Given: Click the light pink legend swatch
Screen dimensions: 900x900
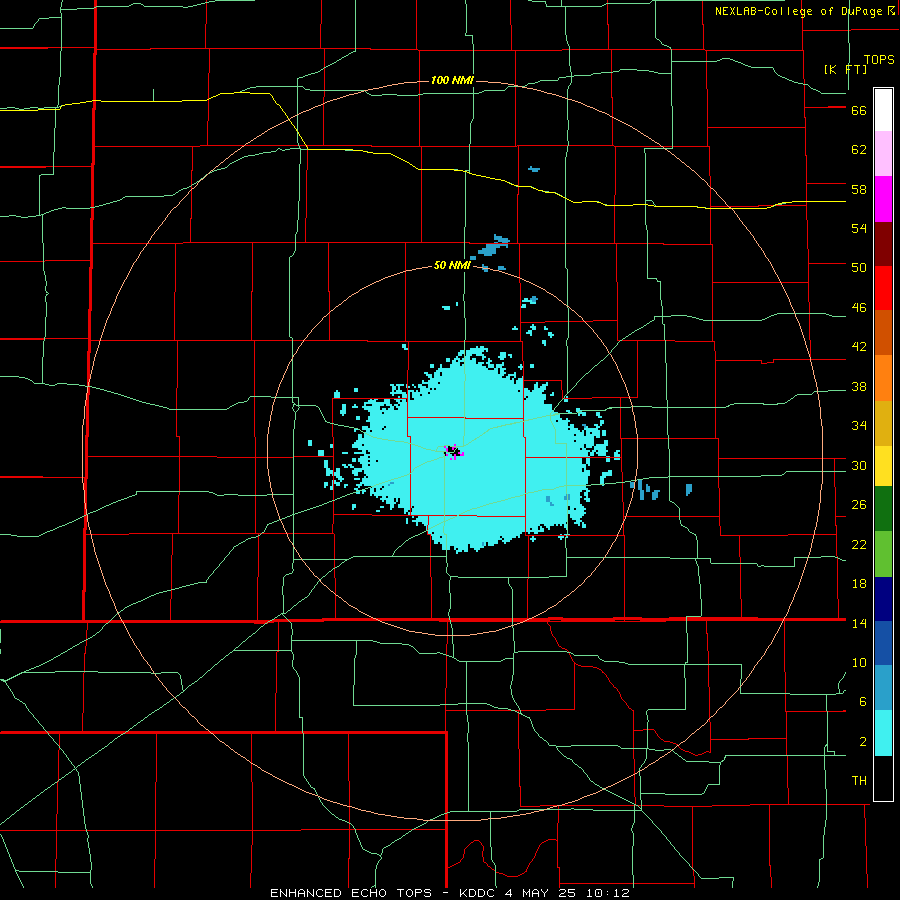Looking at the screenshot, I should (883, 154).
